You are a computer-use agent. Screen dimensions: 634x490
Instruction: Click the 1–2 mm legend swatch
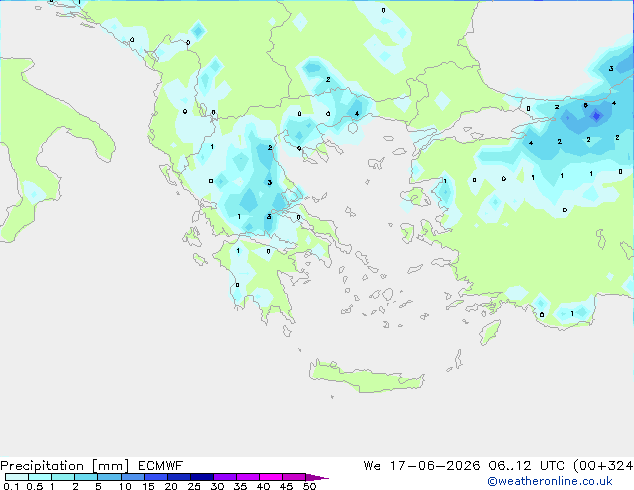[63, 477]
